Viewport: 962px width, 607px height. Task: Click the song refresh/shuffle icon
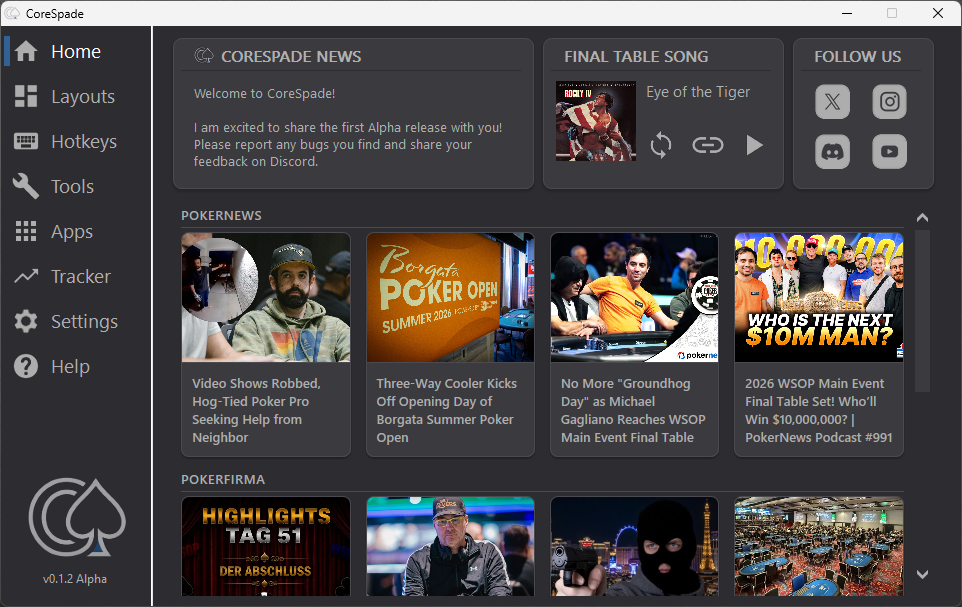[x=661, y=145]
